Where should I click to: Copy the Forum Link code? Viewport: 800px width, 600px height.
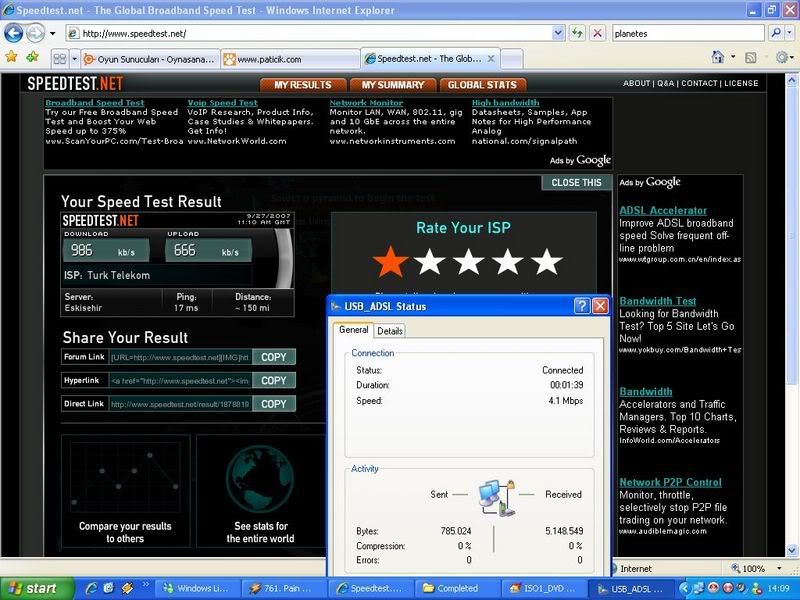tap(274, 357)
